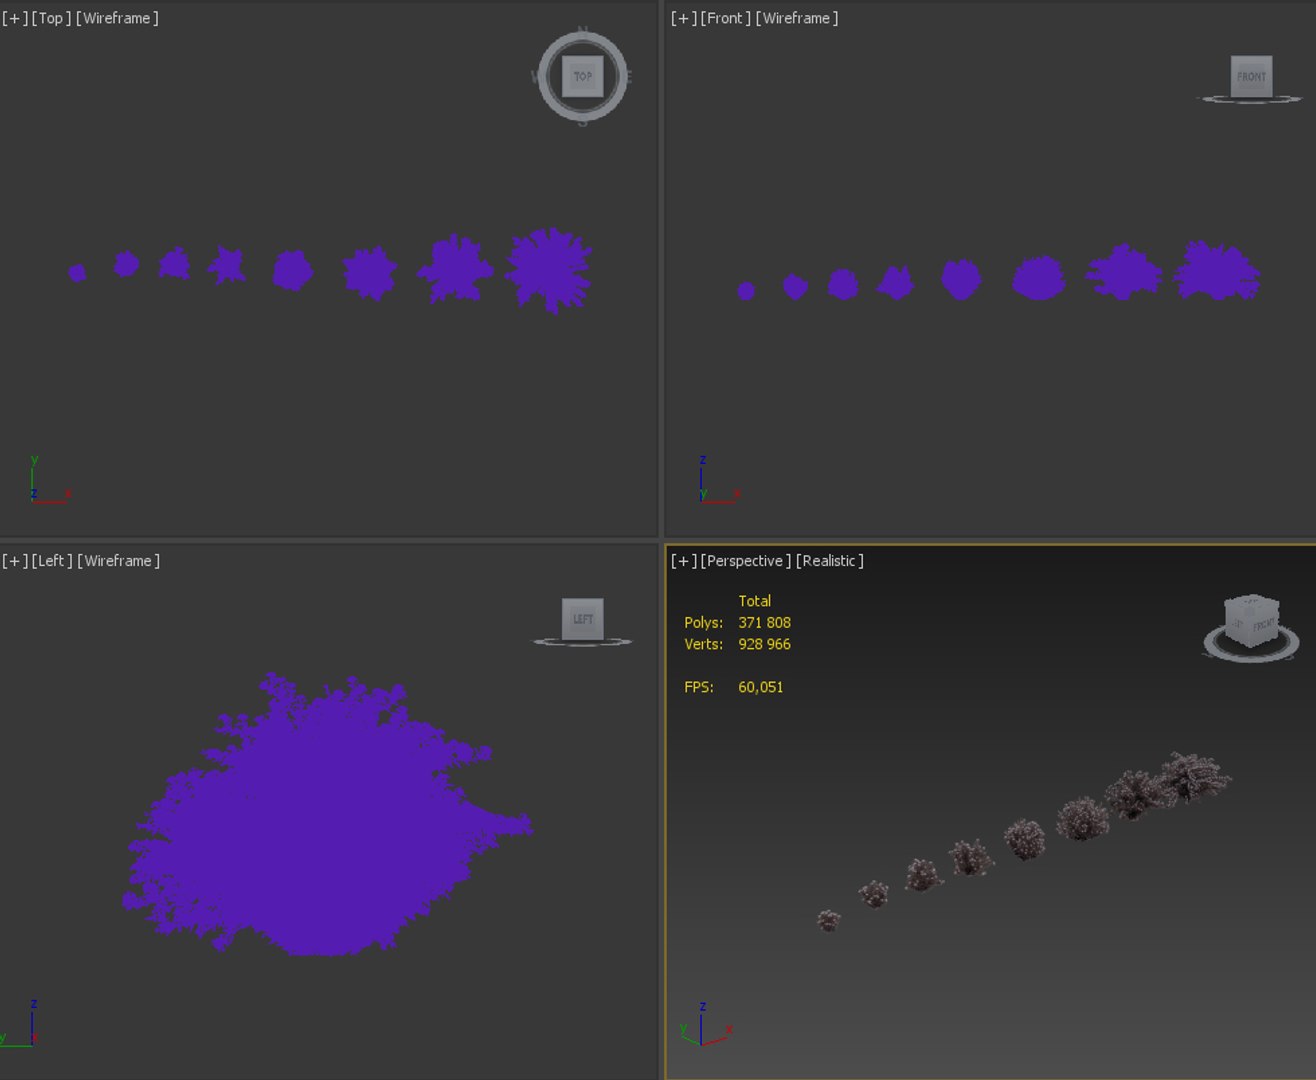Screen dimensions: 1316x1080
Task: Open the [Left] view label menu
Action: 53,561
